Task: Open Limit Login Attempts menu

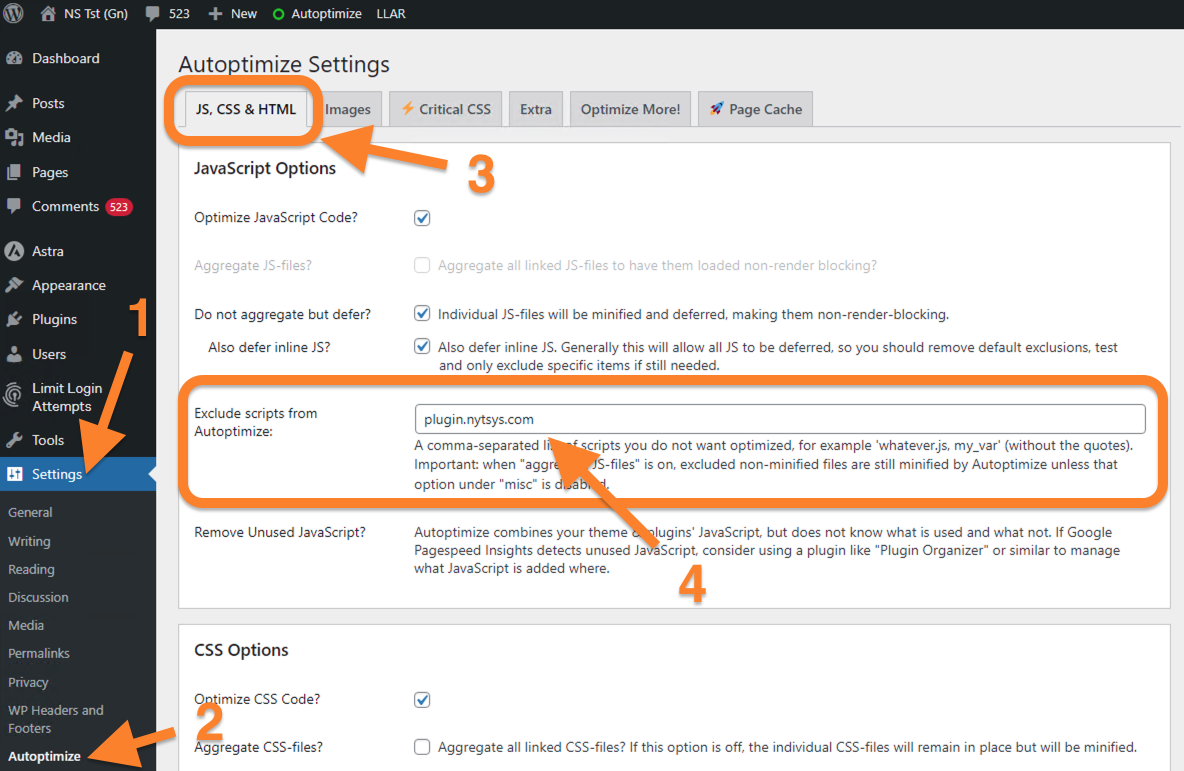Action: 66,397
